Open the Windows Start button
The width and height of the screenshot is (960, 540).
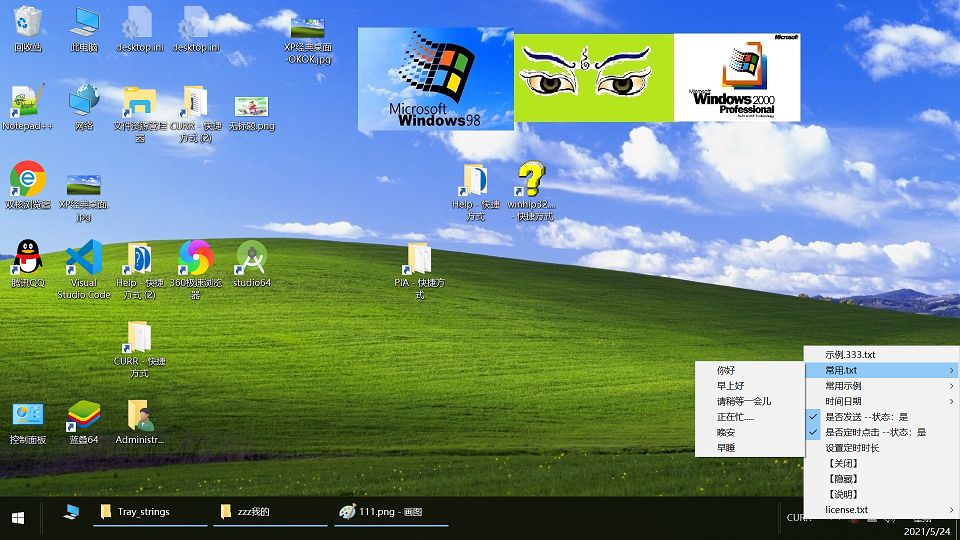[18, 518]
